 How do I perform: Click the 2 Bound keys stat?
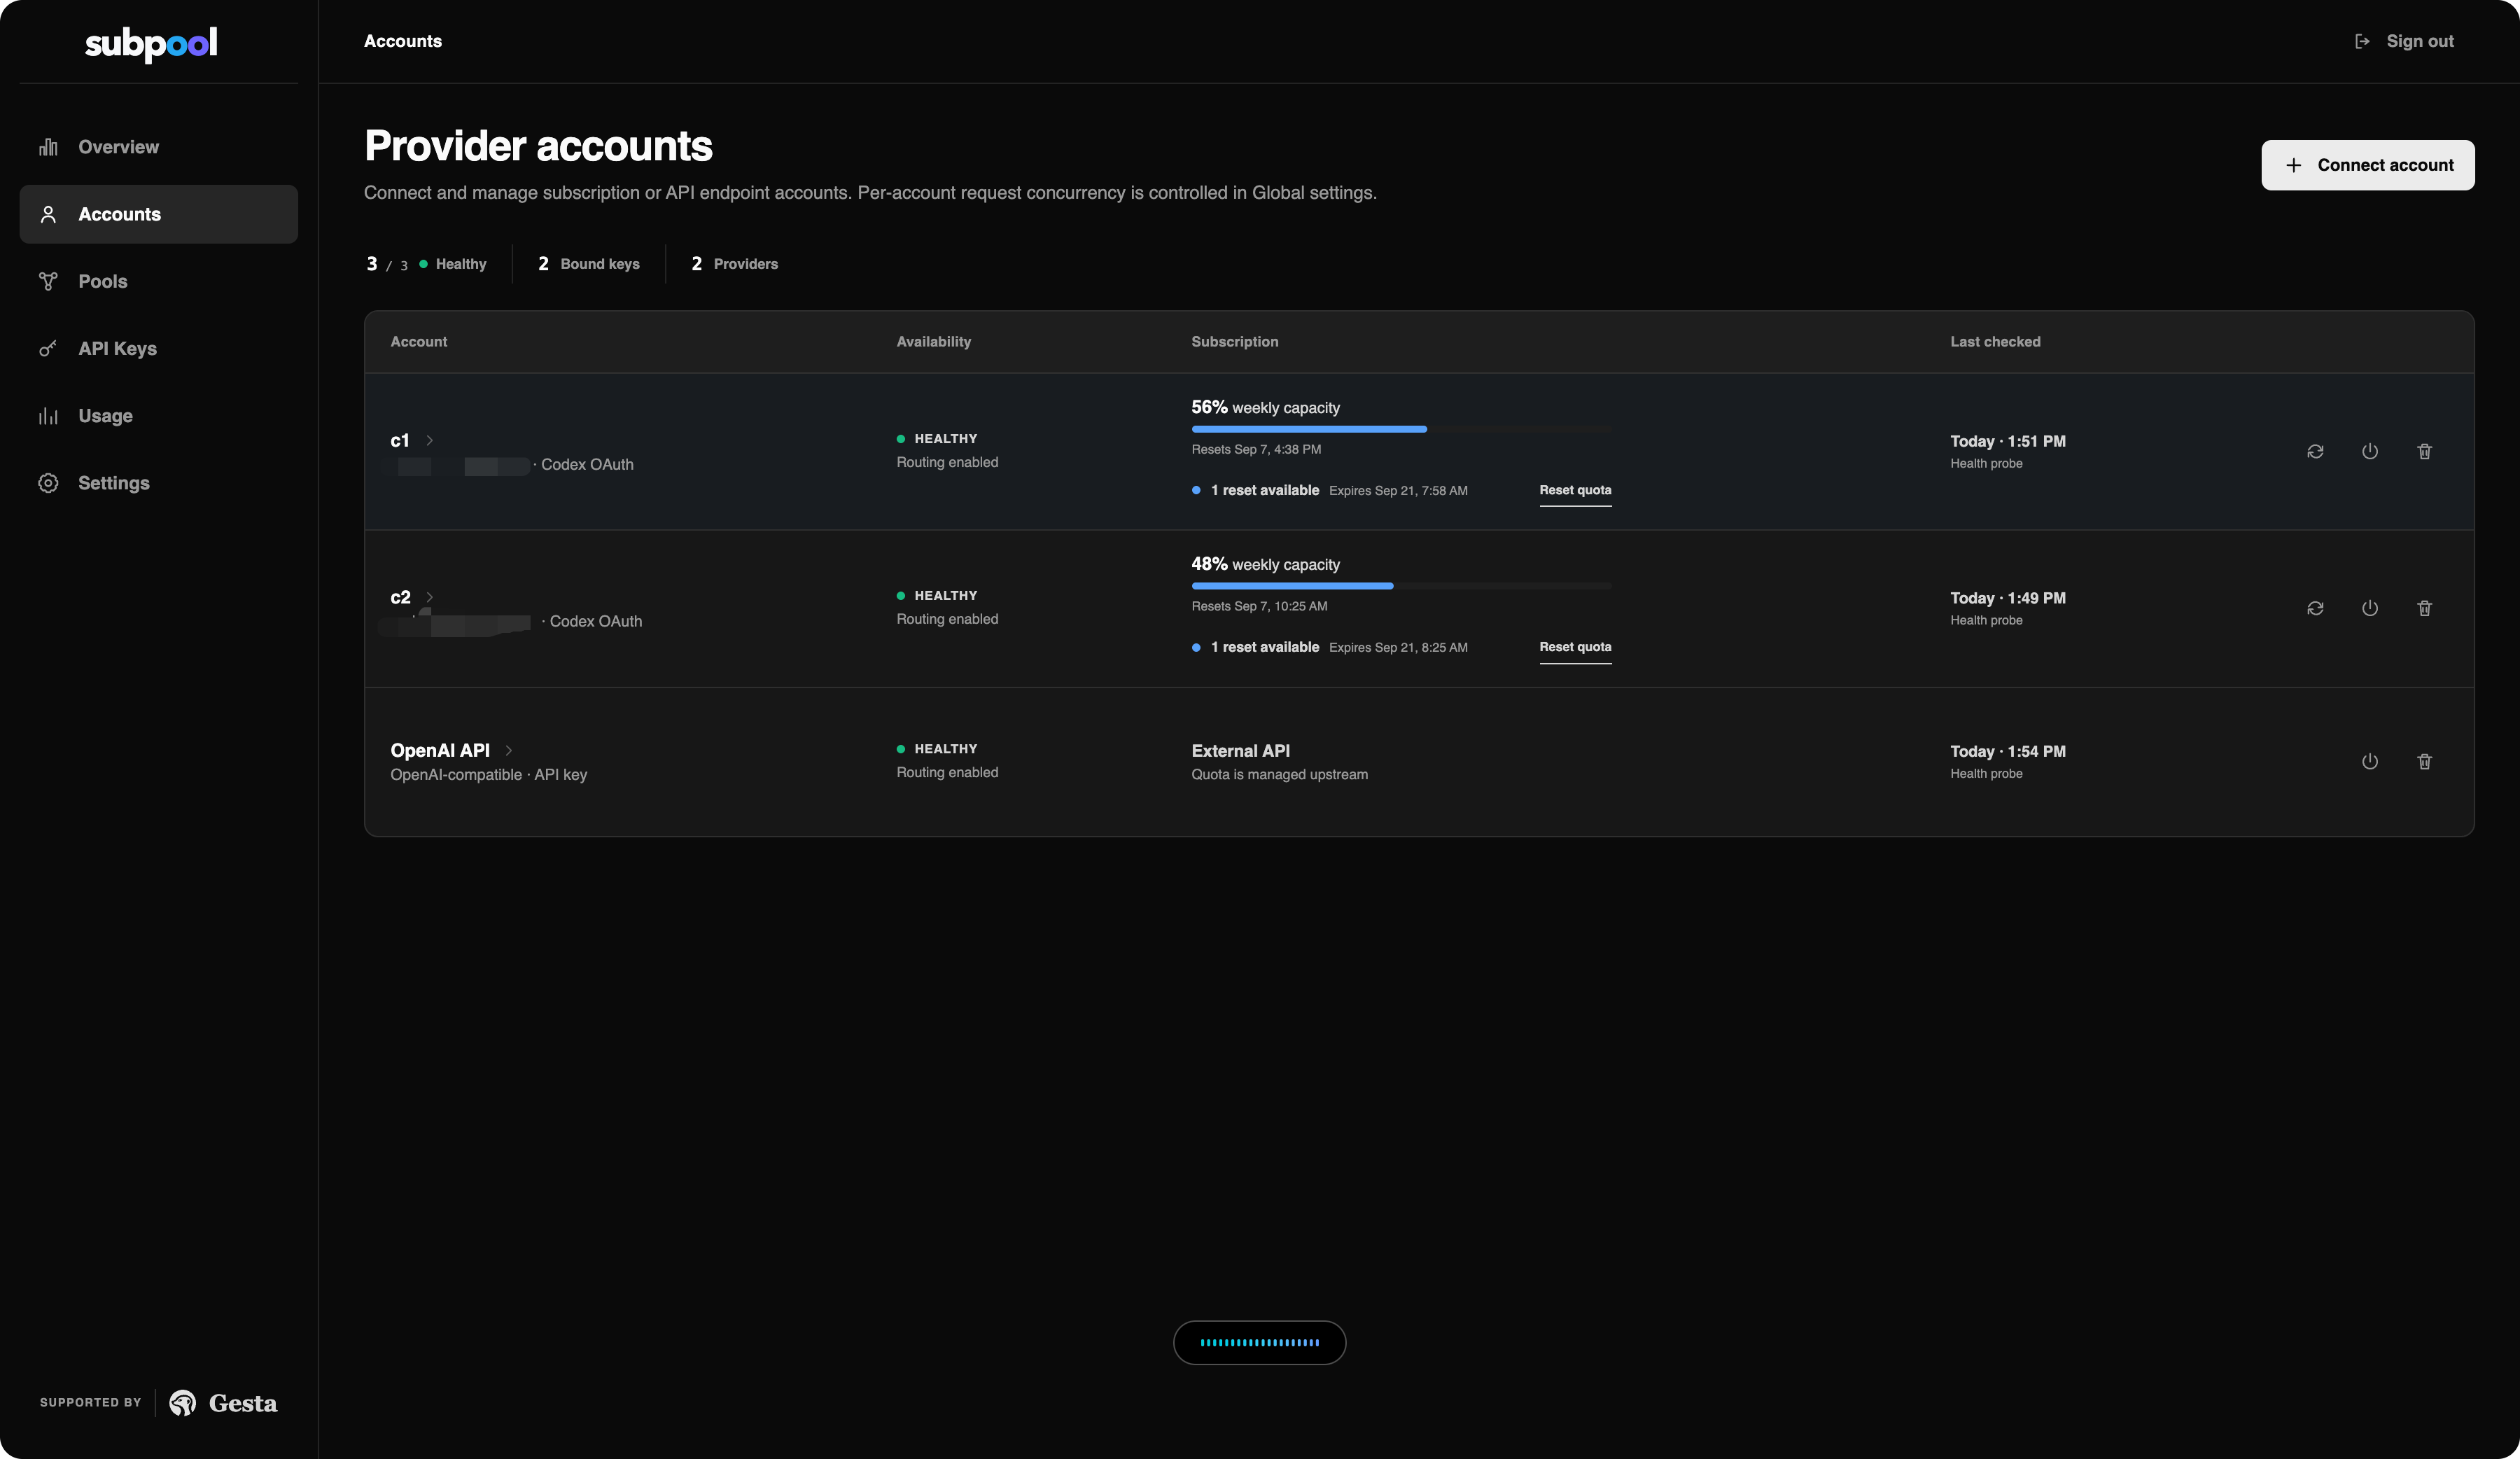(589, 264)
